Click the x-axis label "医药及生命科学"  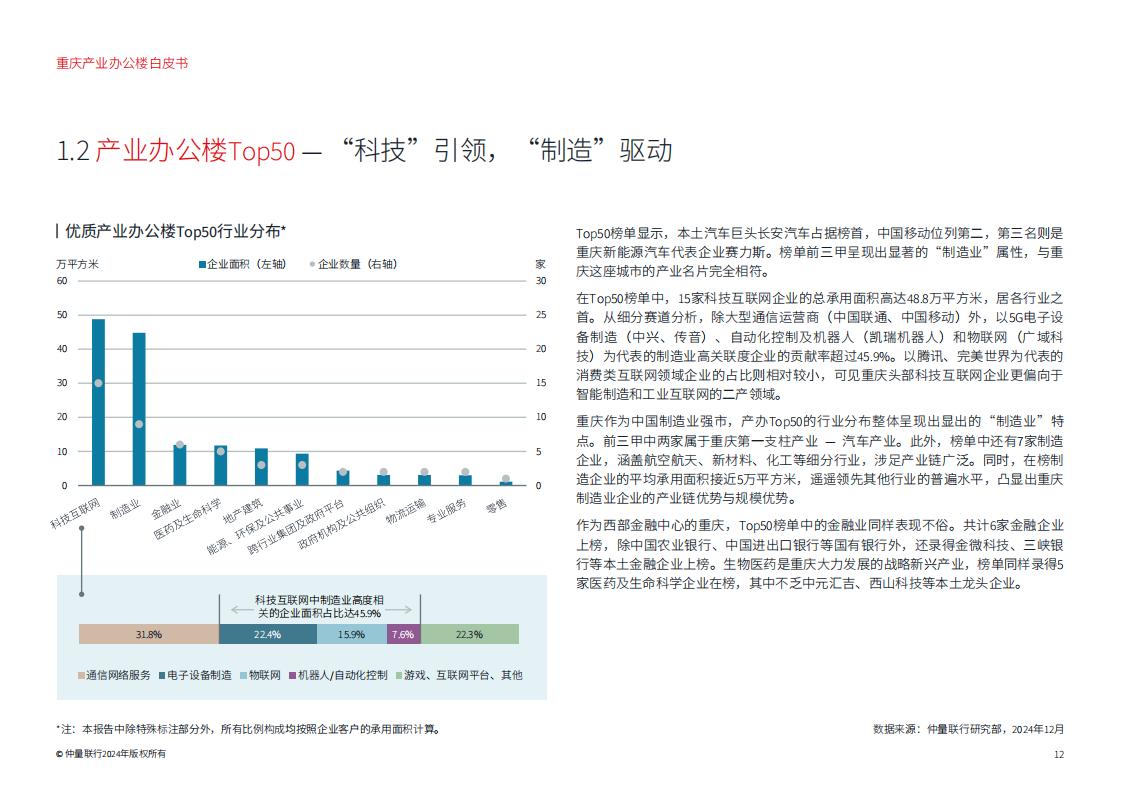click(187, 519)
